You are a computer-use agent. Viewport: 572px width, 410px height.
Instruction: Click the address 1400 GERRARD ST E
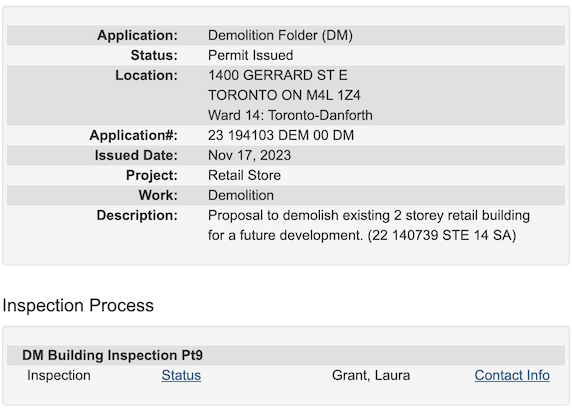click(x=278, y=75)
